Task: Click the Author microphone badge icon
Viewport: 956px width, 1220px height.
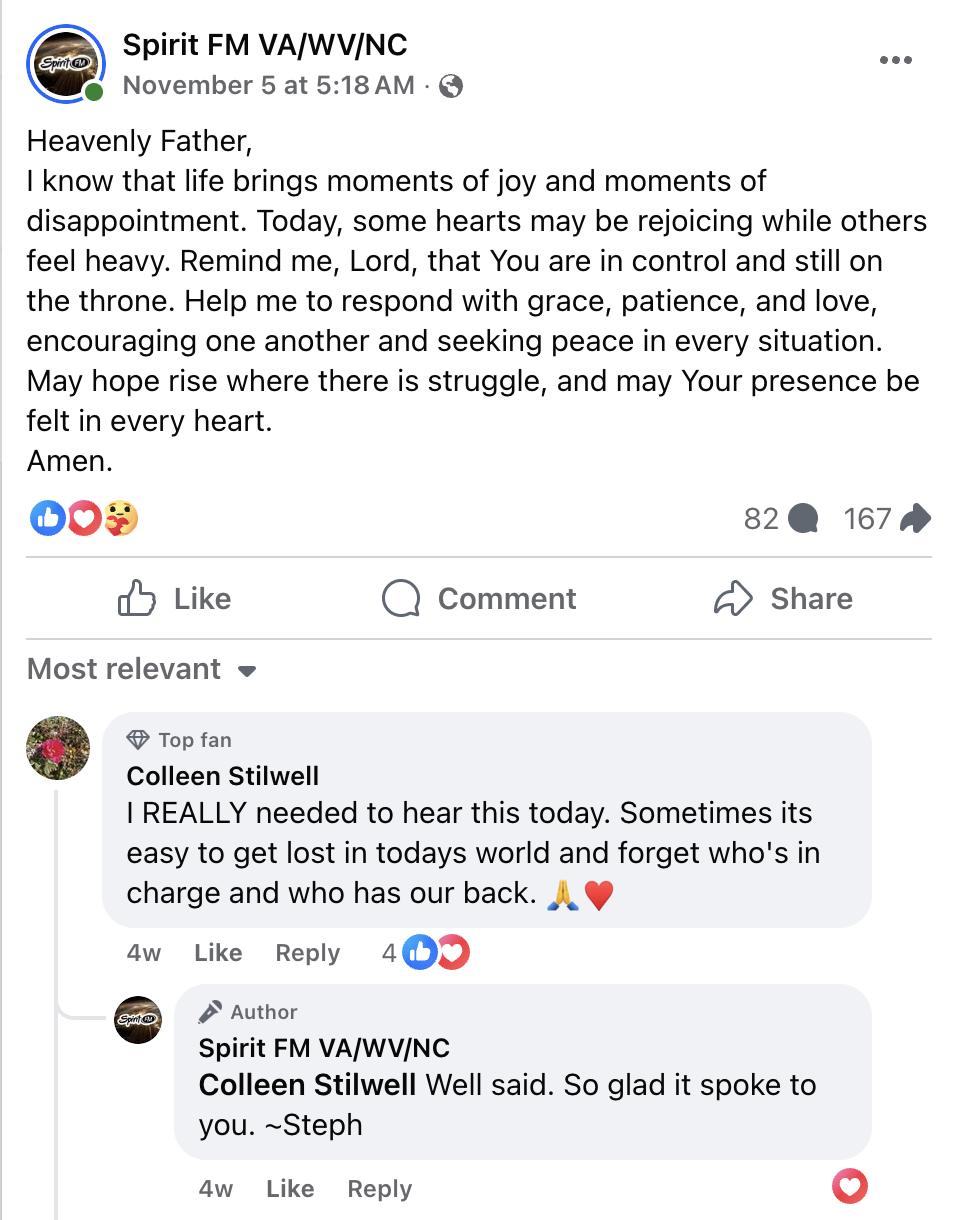Action: click(210, 1012)
